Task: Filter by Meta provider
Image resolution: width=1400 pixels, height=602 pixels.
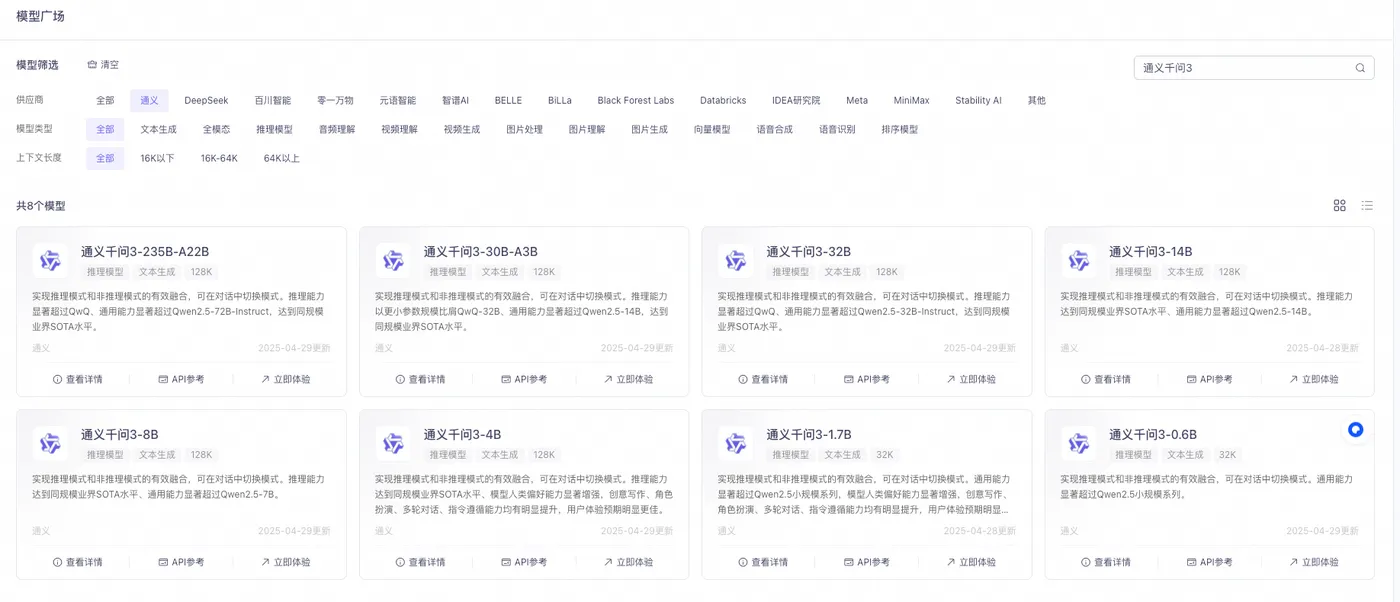Action: [x=857, y=100]
